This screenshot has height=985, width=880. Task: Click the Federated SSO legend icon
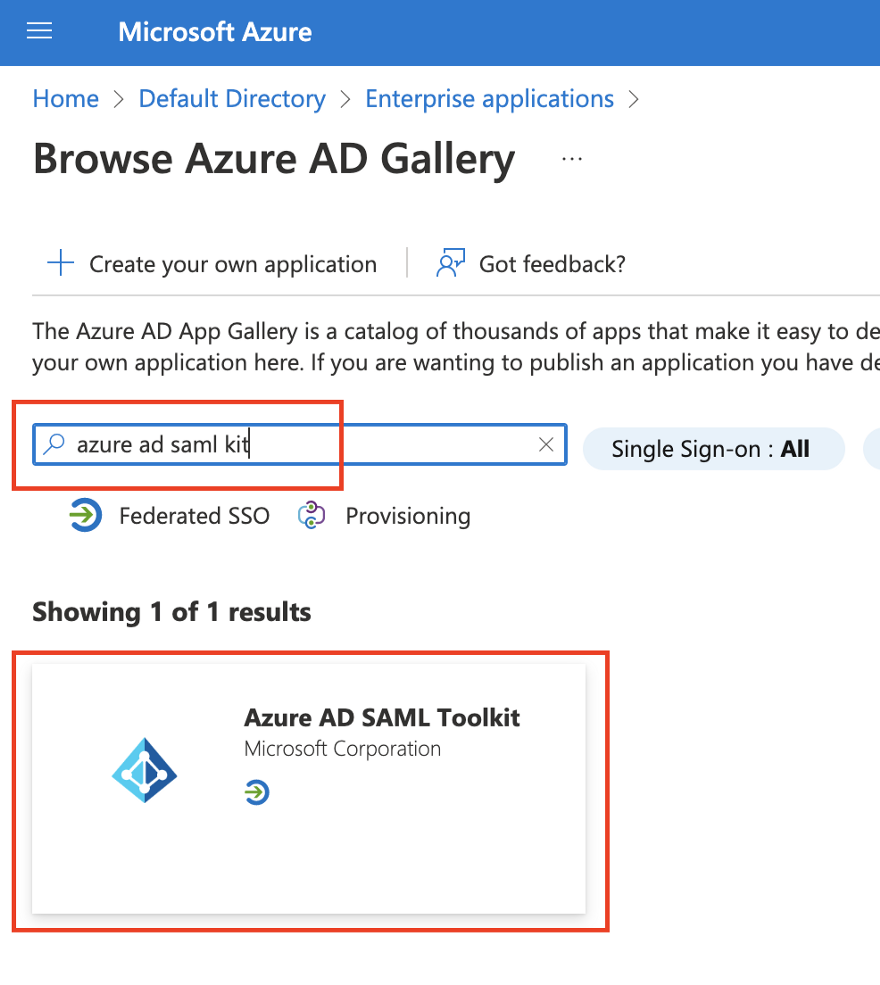click(86, 516)
